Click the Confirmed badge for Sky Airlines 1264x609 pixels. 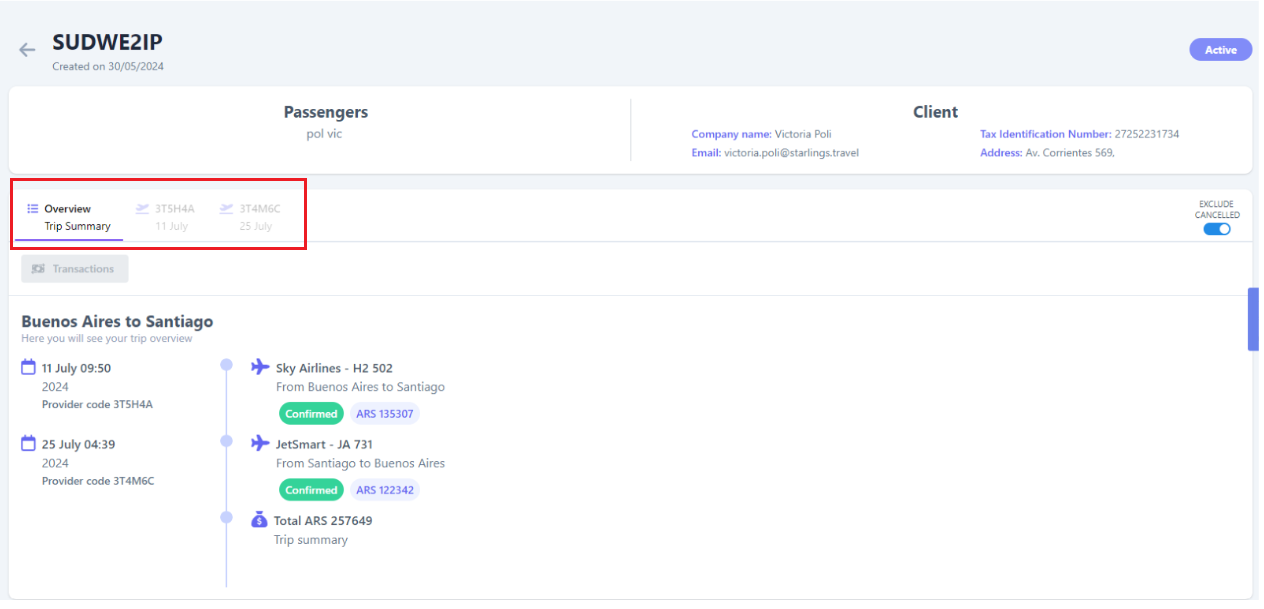pos(311,414)
